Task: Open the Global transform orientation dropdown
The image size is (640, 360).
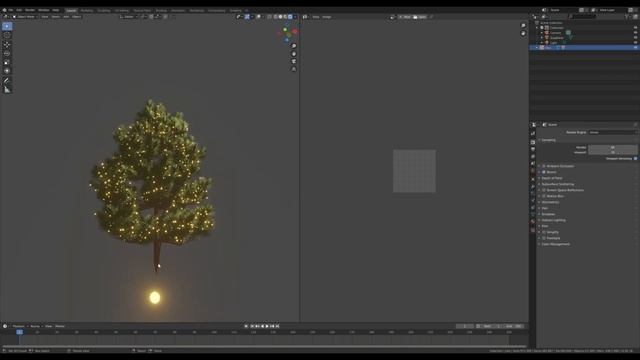Action: coord(128,17)
